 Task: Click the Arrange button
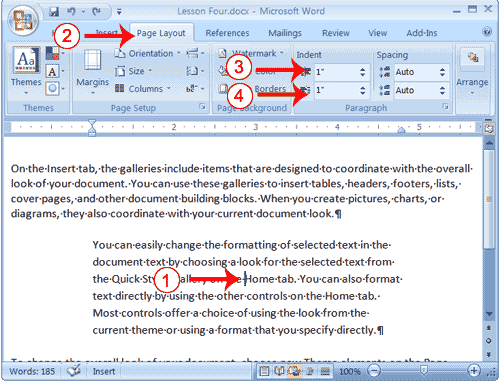(472, 71)
